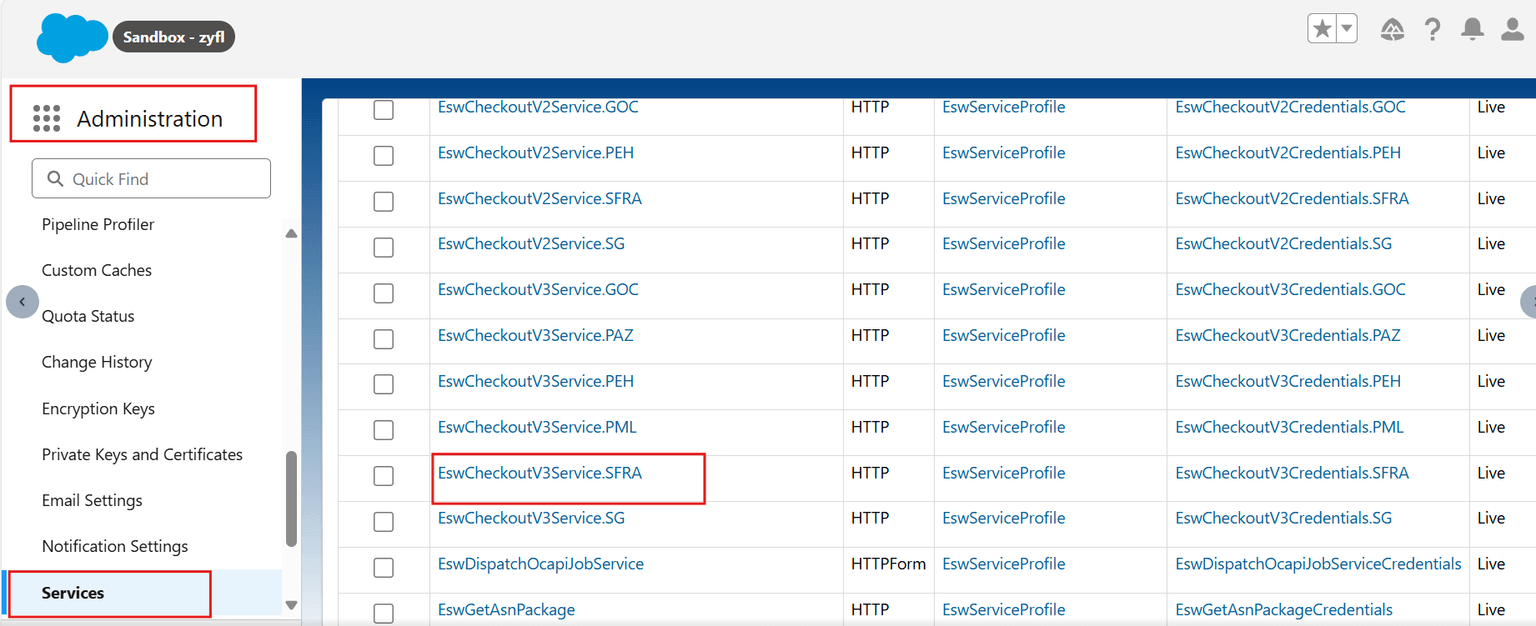Screen dimensions: 1536x626
Task: Collapse sidebar with left chevron button
Action: pos(22,301)
